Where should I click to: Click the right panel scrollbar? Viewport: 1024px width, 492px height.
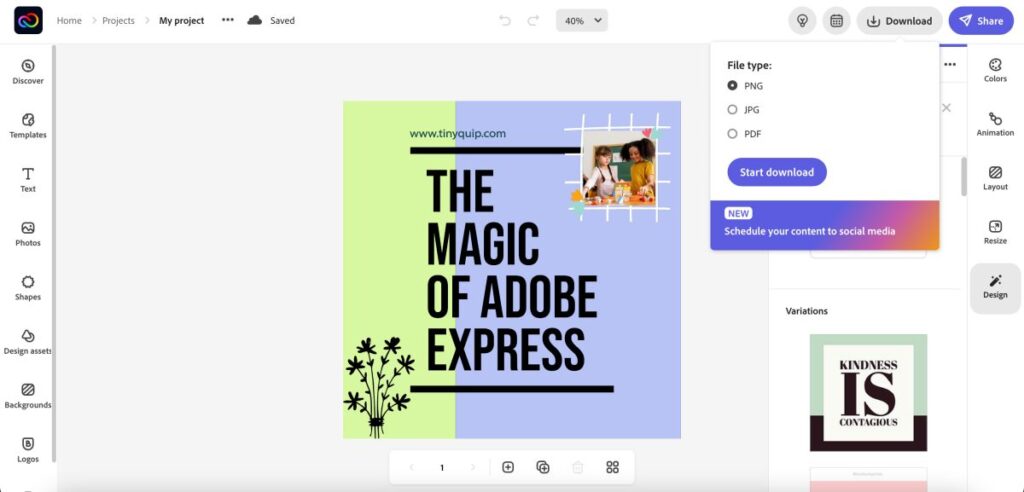(963, 176)
